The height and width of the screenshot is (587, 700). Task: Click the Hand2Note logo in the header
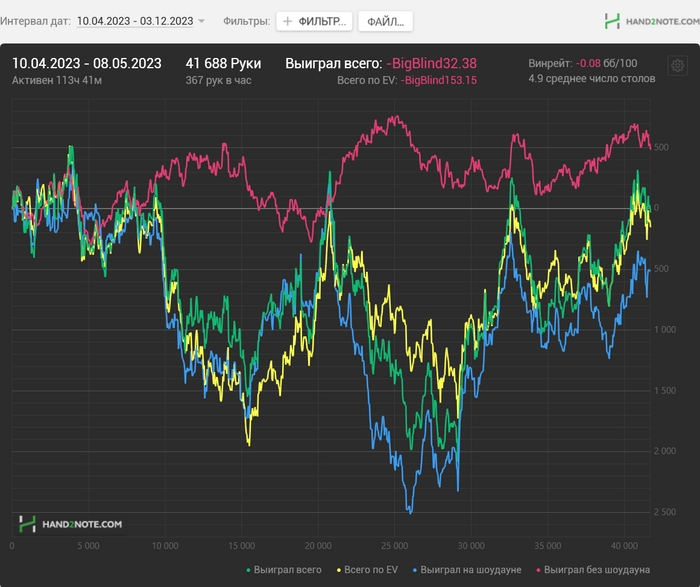click(652, 21)
